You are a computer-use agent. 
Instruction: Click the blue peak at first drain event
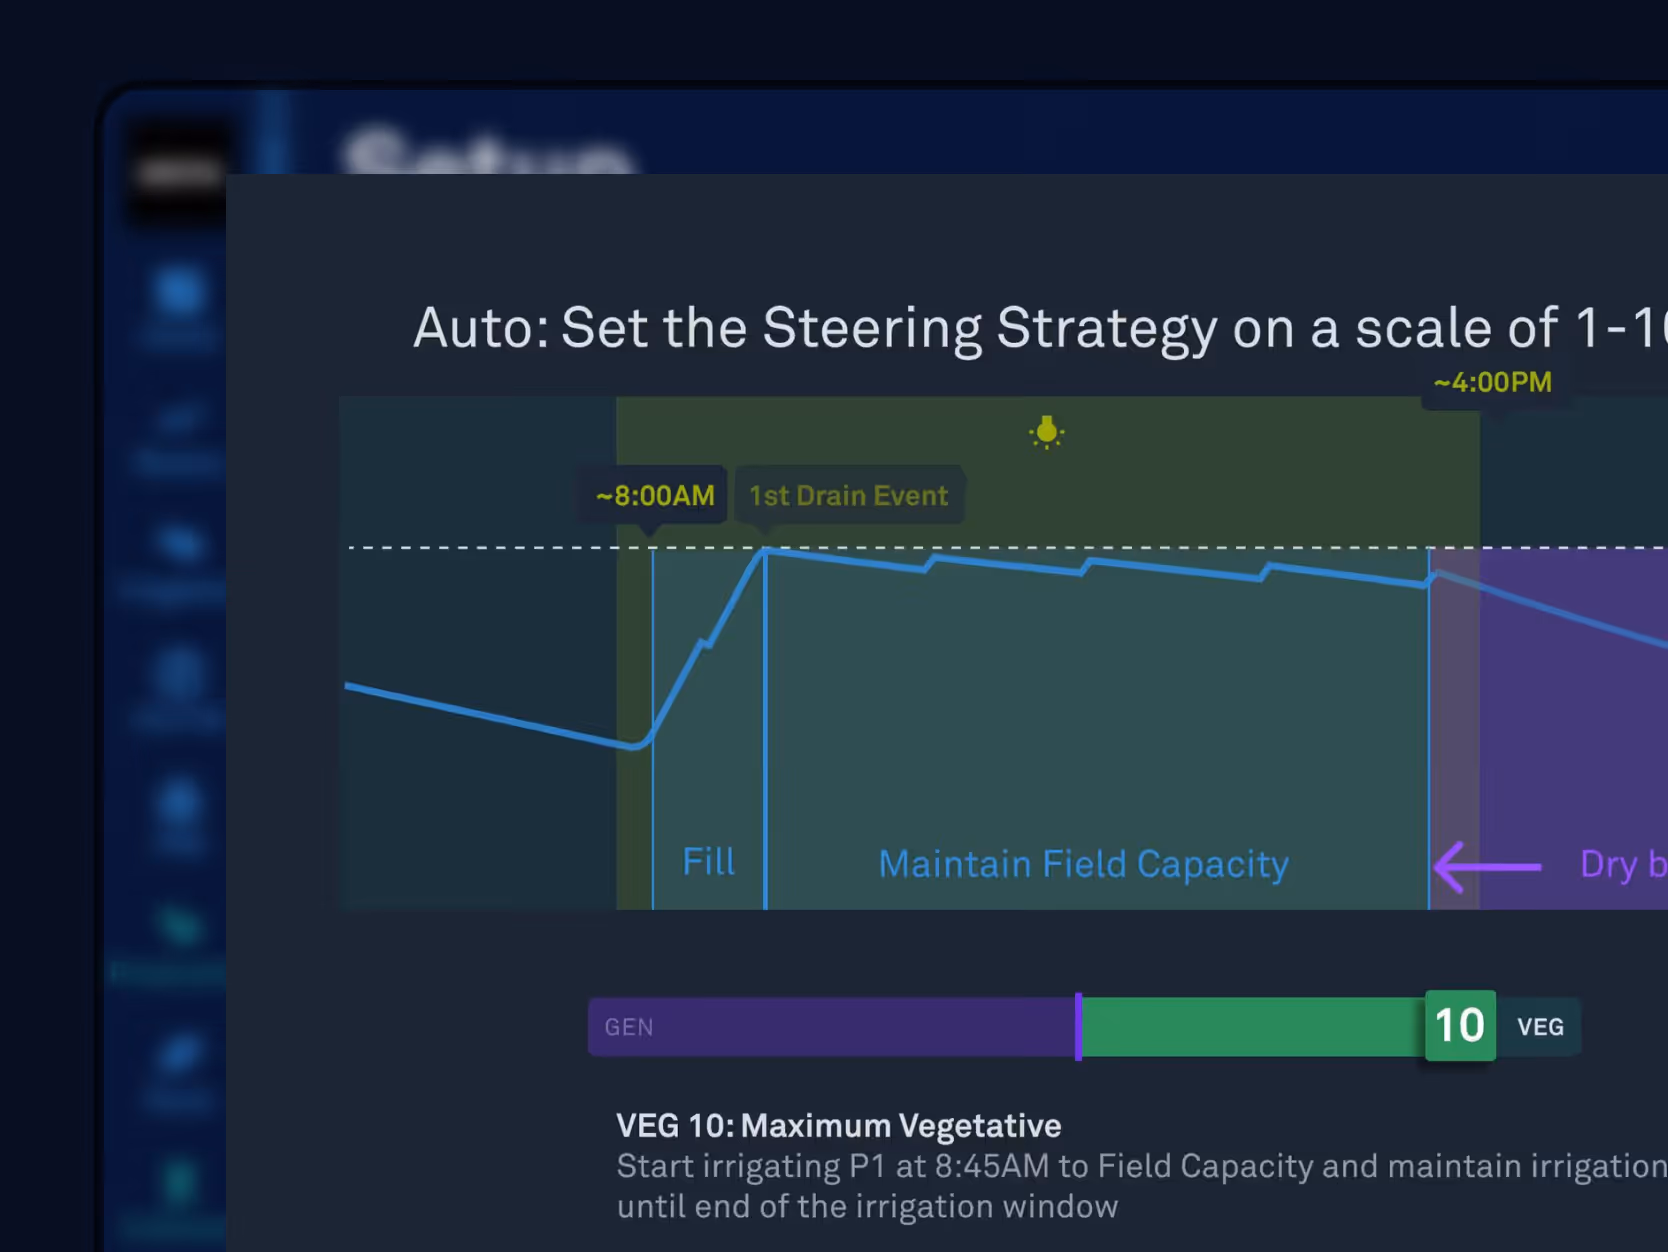click(765, 551)
